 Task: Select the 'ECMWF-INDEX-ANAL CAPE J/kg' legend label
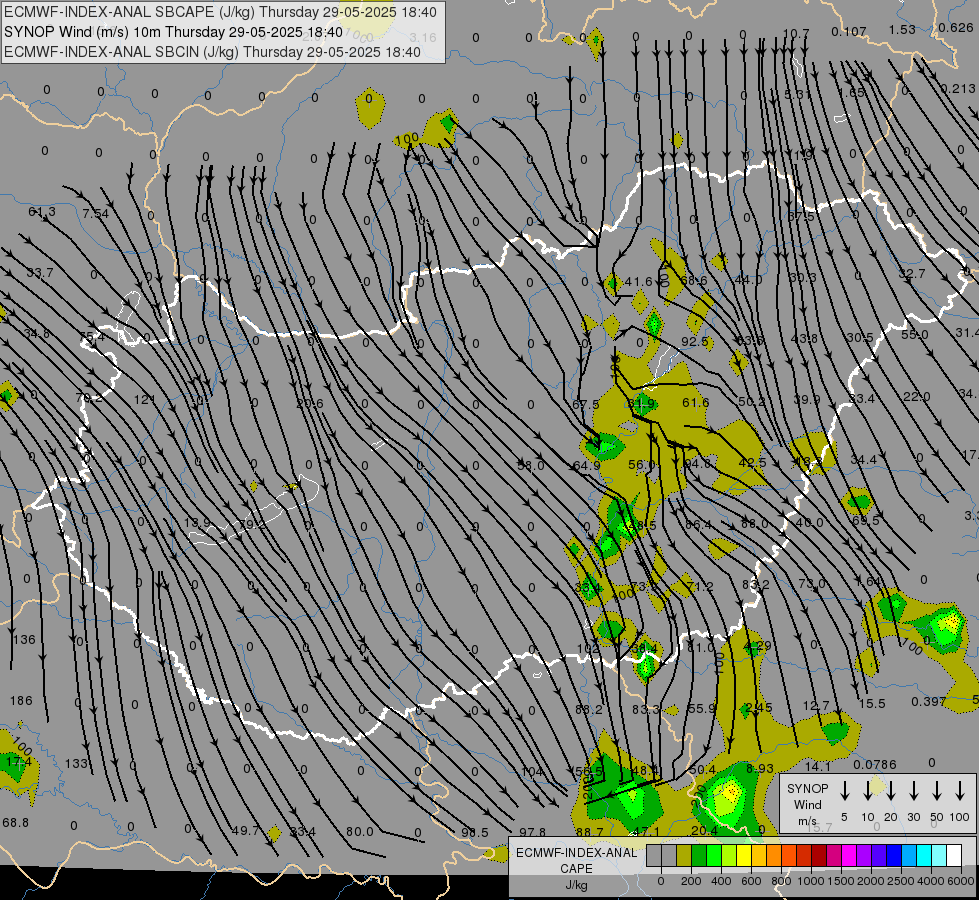(x=576, y=868)
